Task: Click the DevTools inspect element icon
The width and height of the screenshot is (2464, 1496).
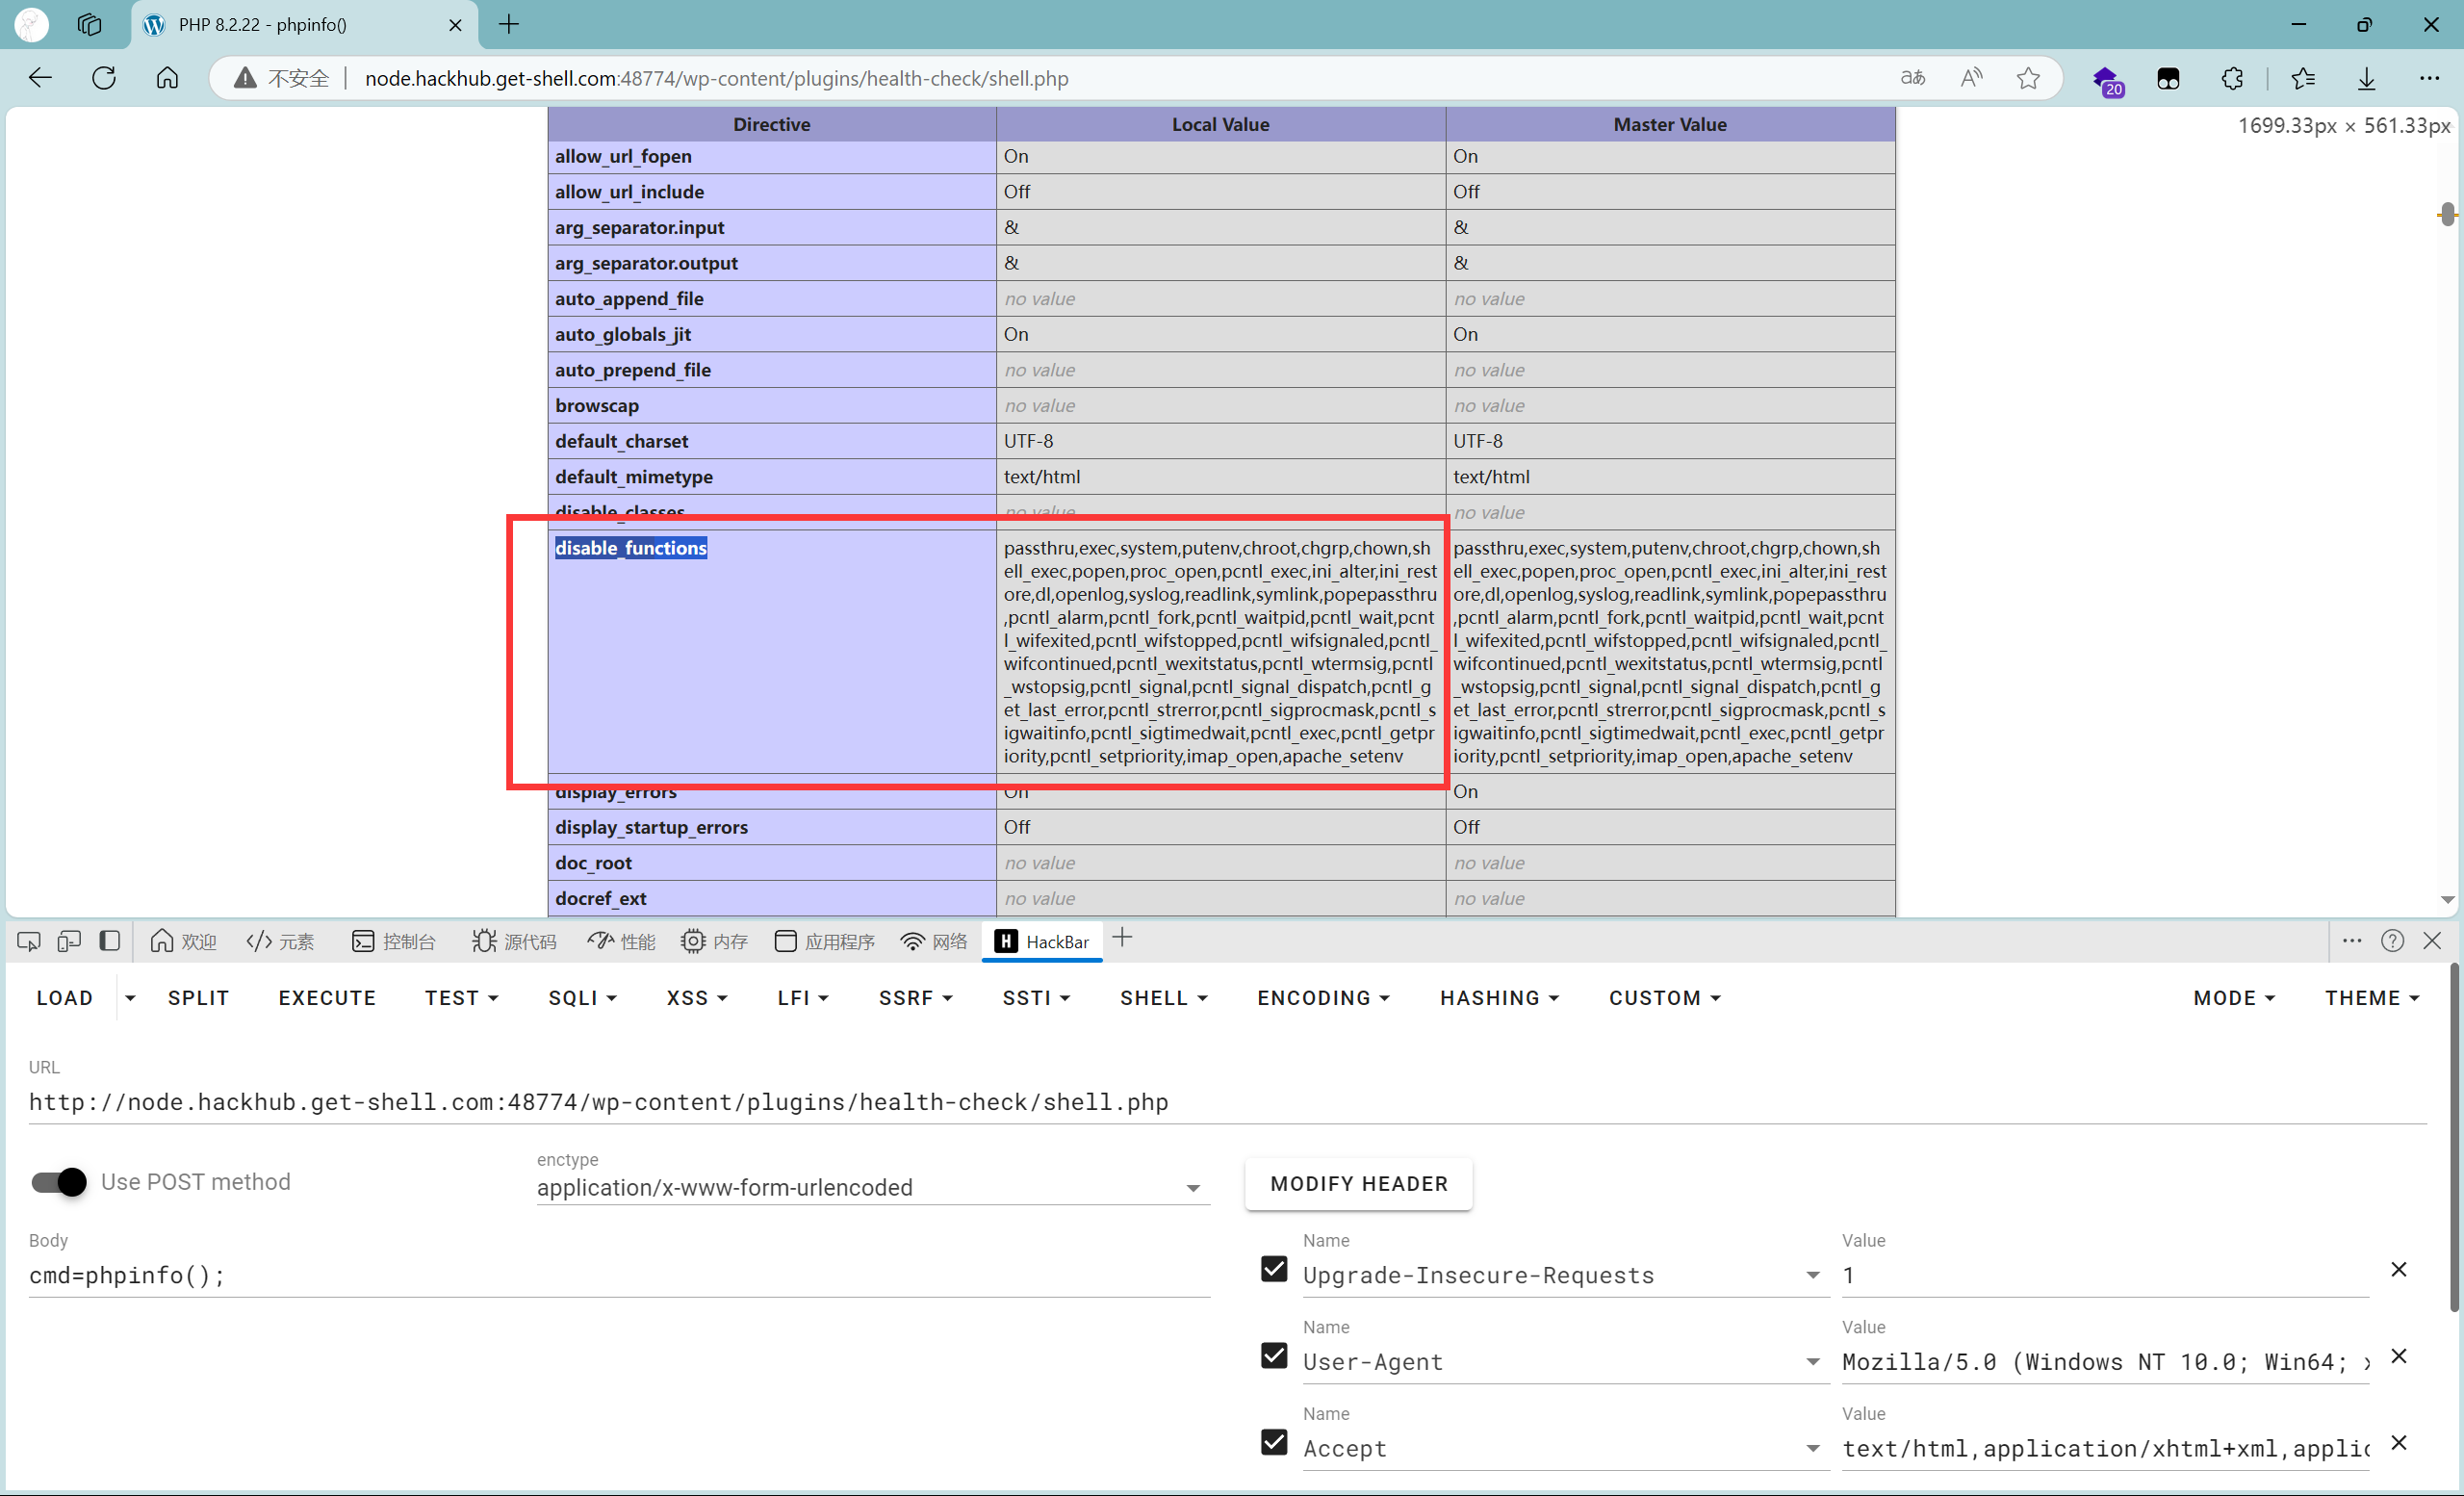Action: click(29, 941)
